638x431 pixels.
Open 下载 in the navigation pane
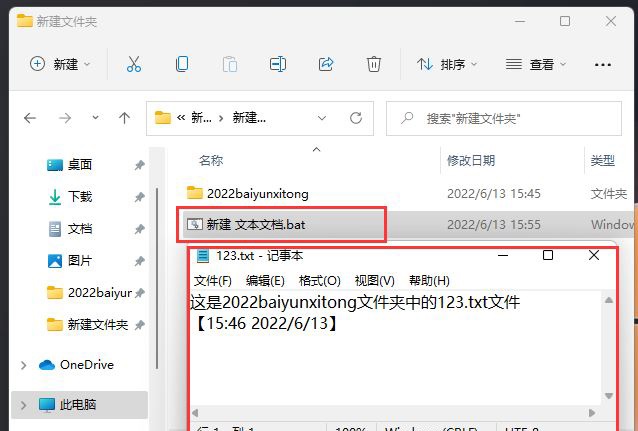[80, 197]
